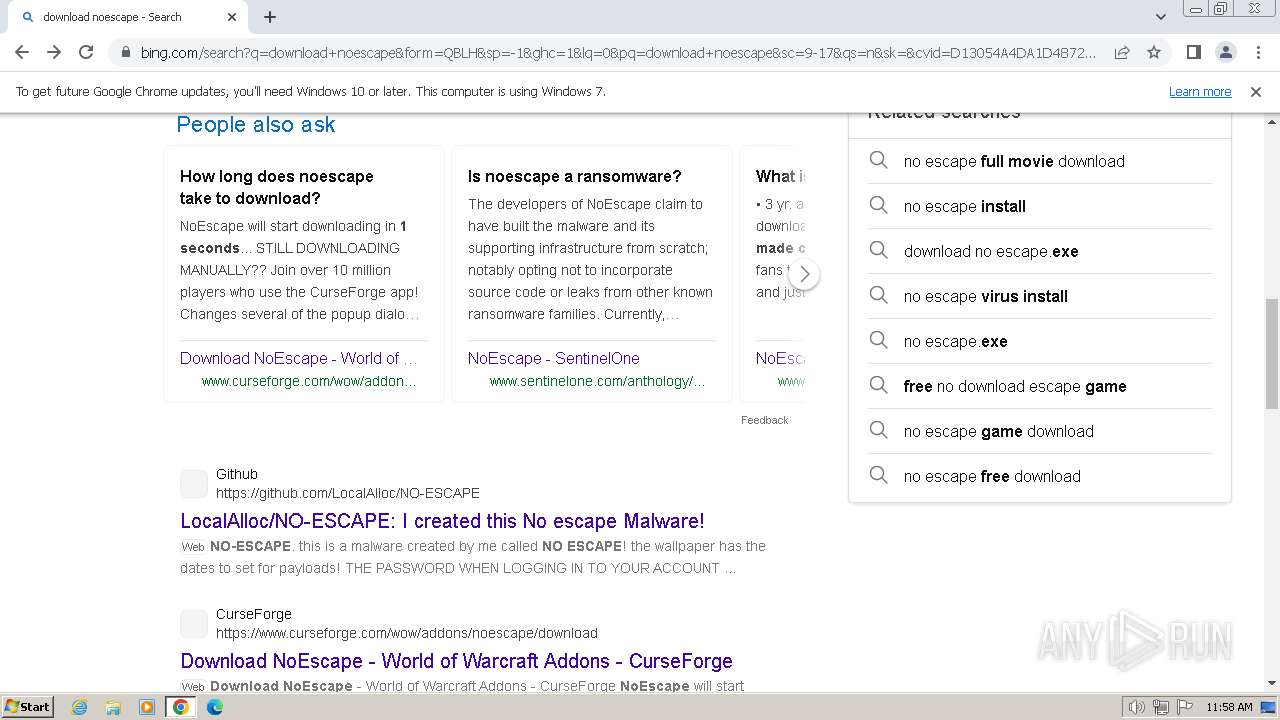Click the page vertical scrollbar thumb
The height and width of the screenshot is (720, 1280).
click(1272, 354)
